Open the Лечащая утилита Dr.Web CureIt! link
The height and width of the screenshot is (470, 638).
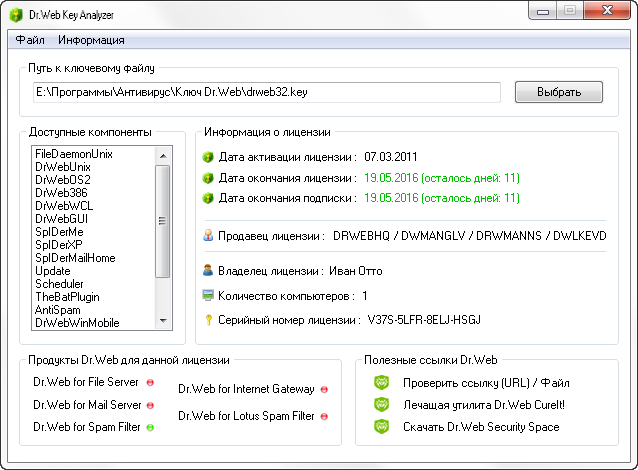tap(484, 405)
